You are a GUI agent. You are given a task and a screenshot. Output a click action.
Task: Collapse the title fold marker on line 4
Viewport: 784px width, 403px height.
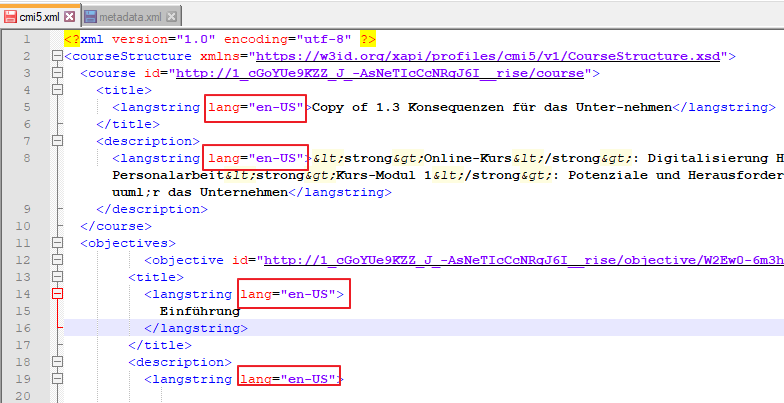click(x=58, y=90)
